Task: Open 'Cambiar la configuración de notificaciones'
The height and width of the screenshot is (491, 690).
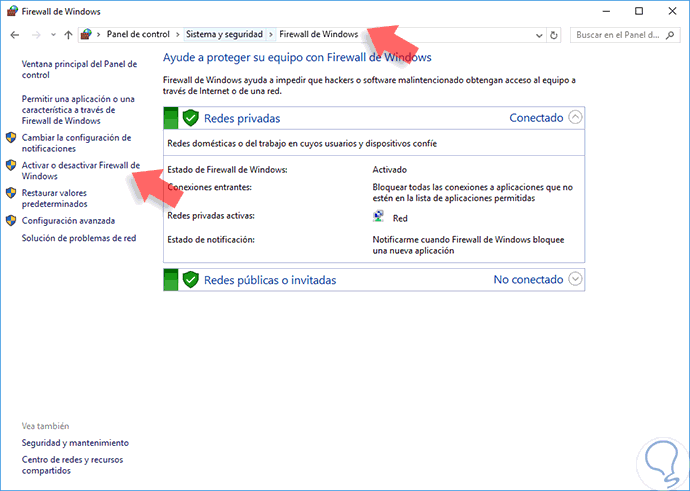Action: point(77,143)
